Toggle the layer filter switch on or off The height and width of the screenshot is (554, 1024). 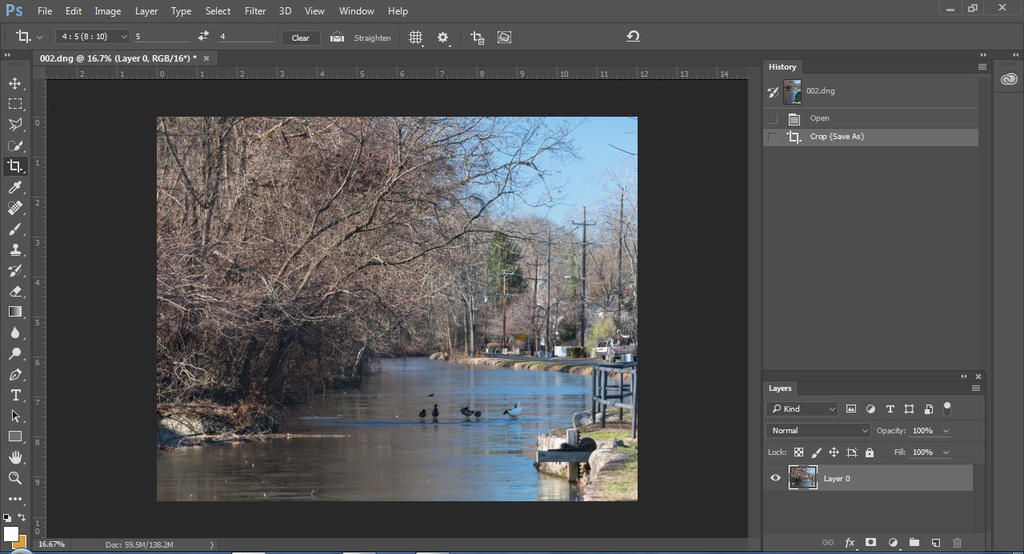(947, 408)
